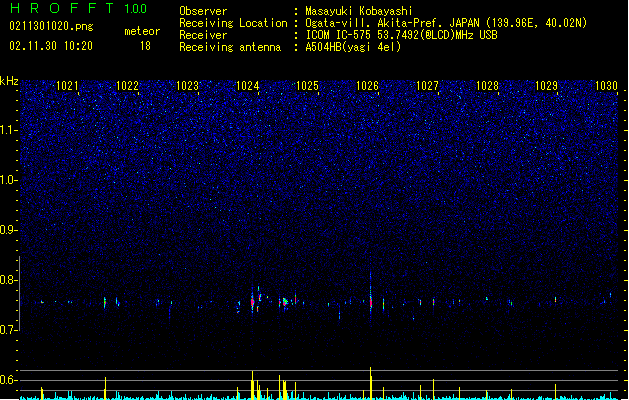Click the 1028 time axis marker
The height and width of the screenshot is (400, 629).
[487, 86]
